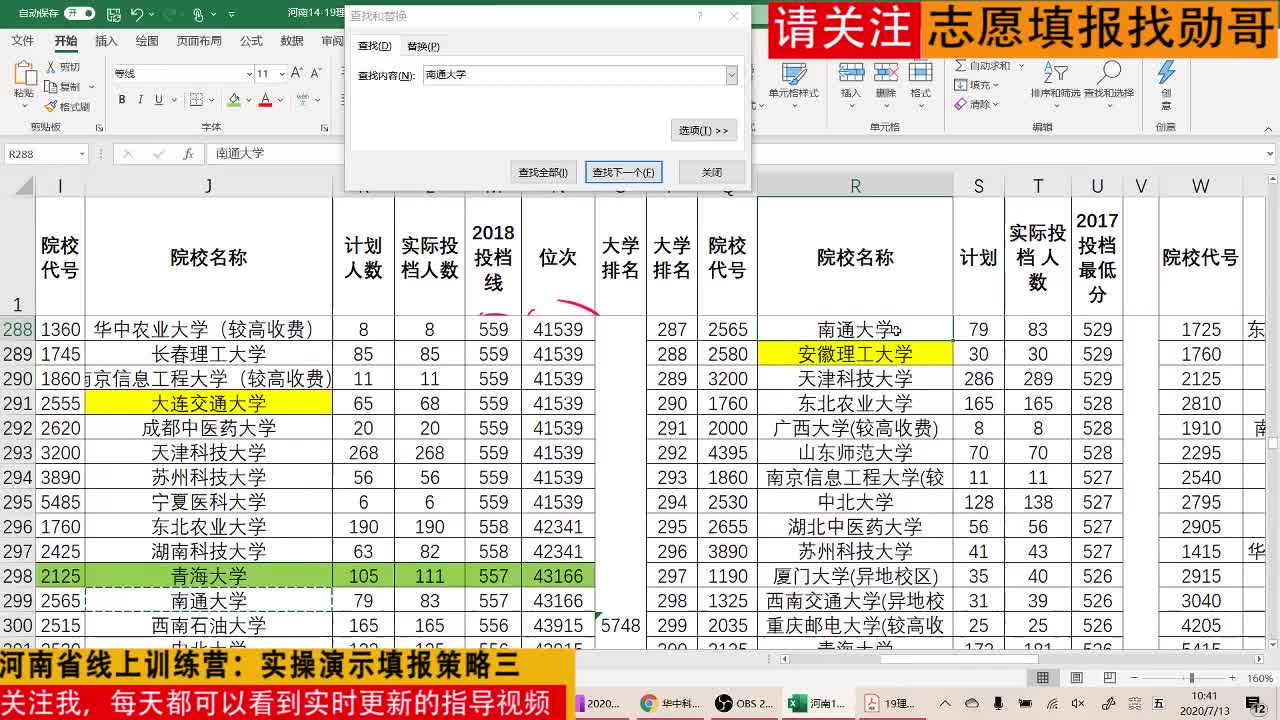Click the 粘贴 paste clipboard icon
Image resolution: width=1280 pixels, height=720 pixels.
(24, 73)
